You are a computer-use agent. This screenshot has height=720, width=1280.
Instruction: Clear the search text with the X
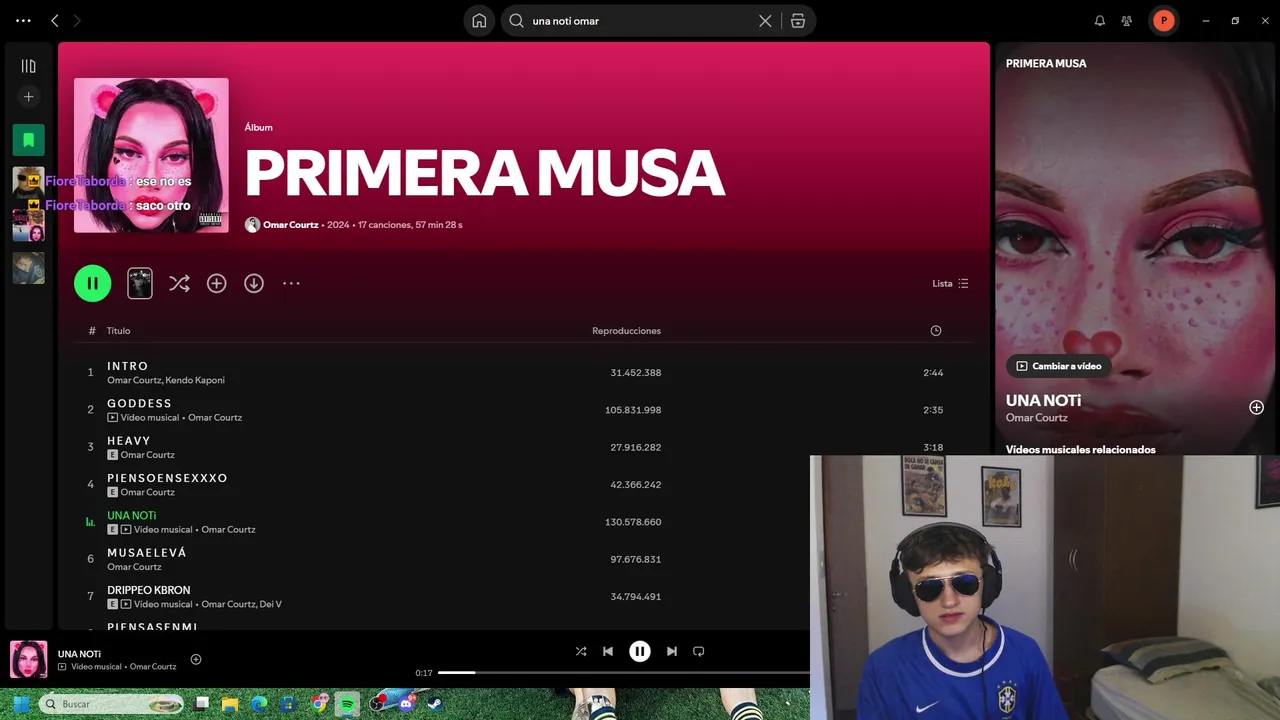pos(765,20)
